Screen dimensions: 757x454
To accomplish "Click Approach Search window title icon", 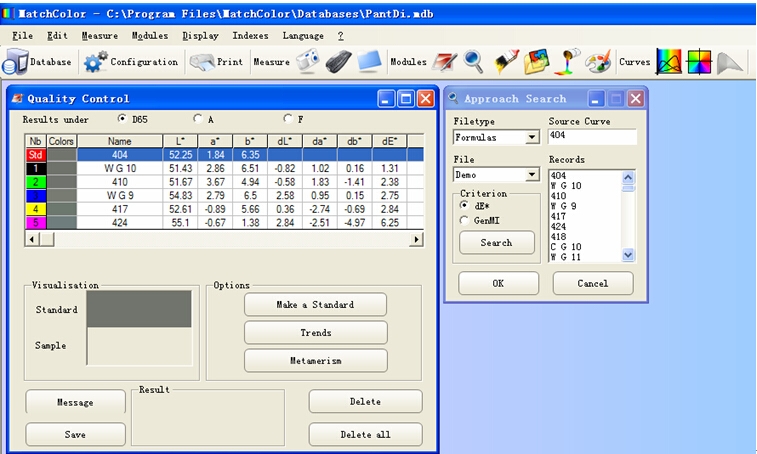I will [453, 99].
